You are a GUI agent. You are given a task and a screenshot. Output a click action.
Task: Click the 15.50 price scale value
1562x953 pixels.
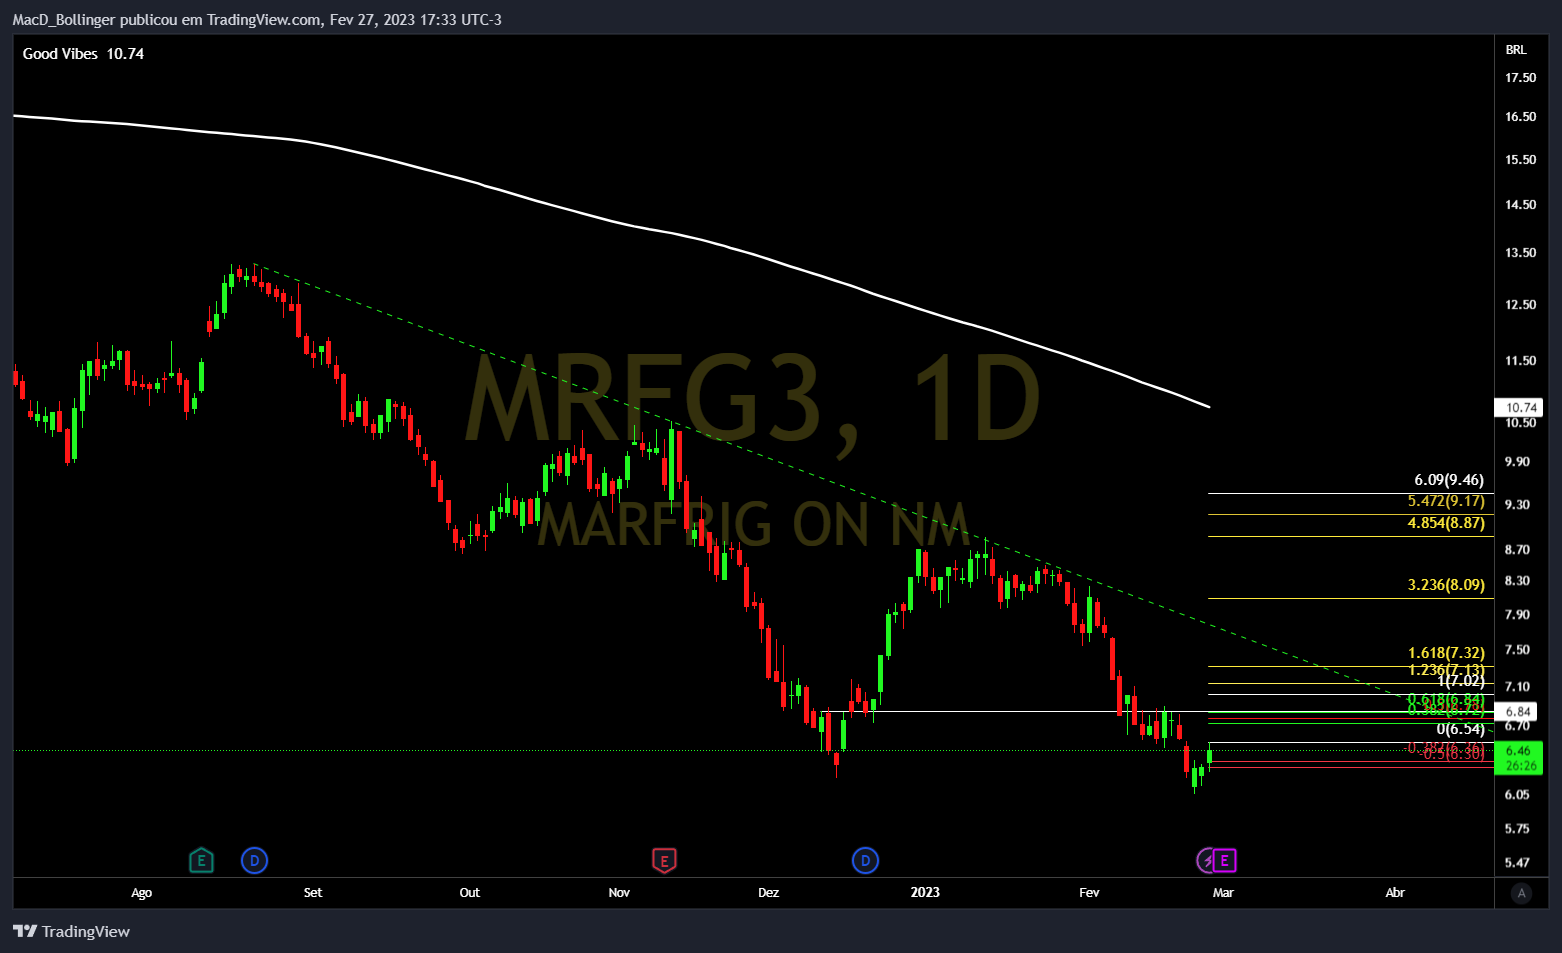(1520, 160)
